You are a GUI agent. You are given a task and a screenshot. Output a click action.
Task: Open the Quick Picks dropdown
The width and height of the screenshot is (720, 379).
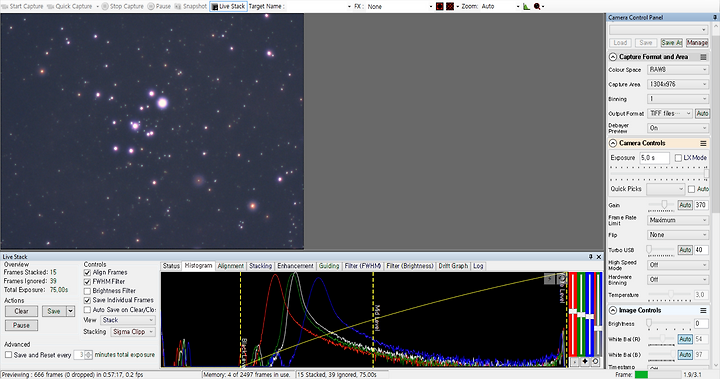666,189
